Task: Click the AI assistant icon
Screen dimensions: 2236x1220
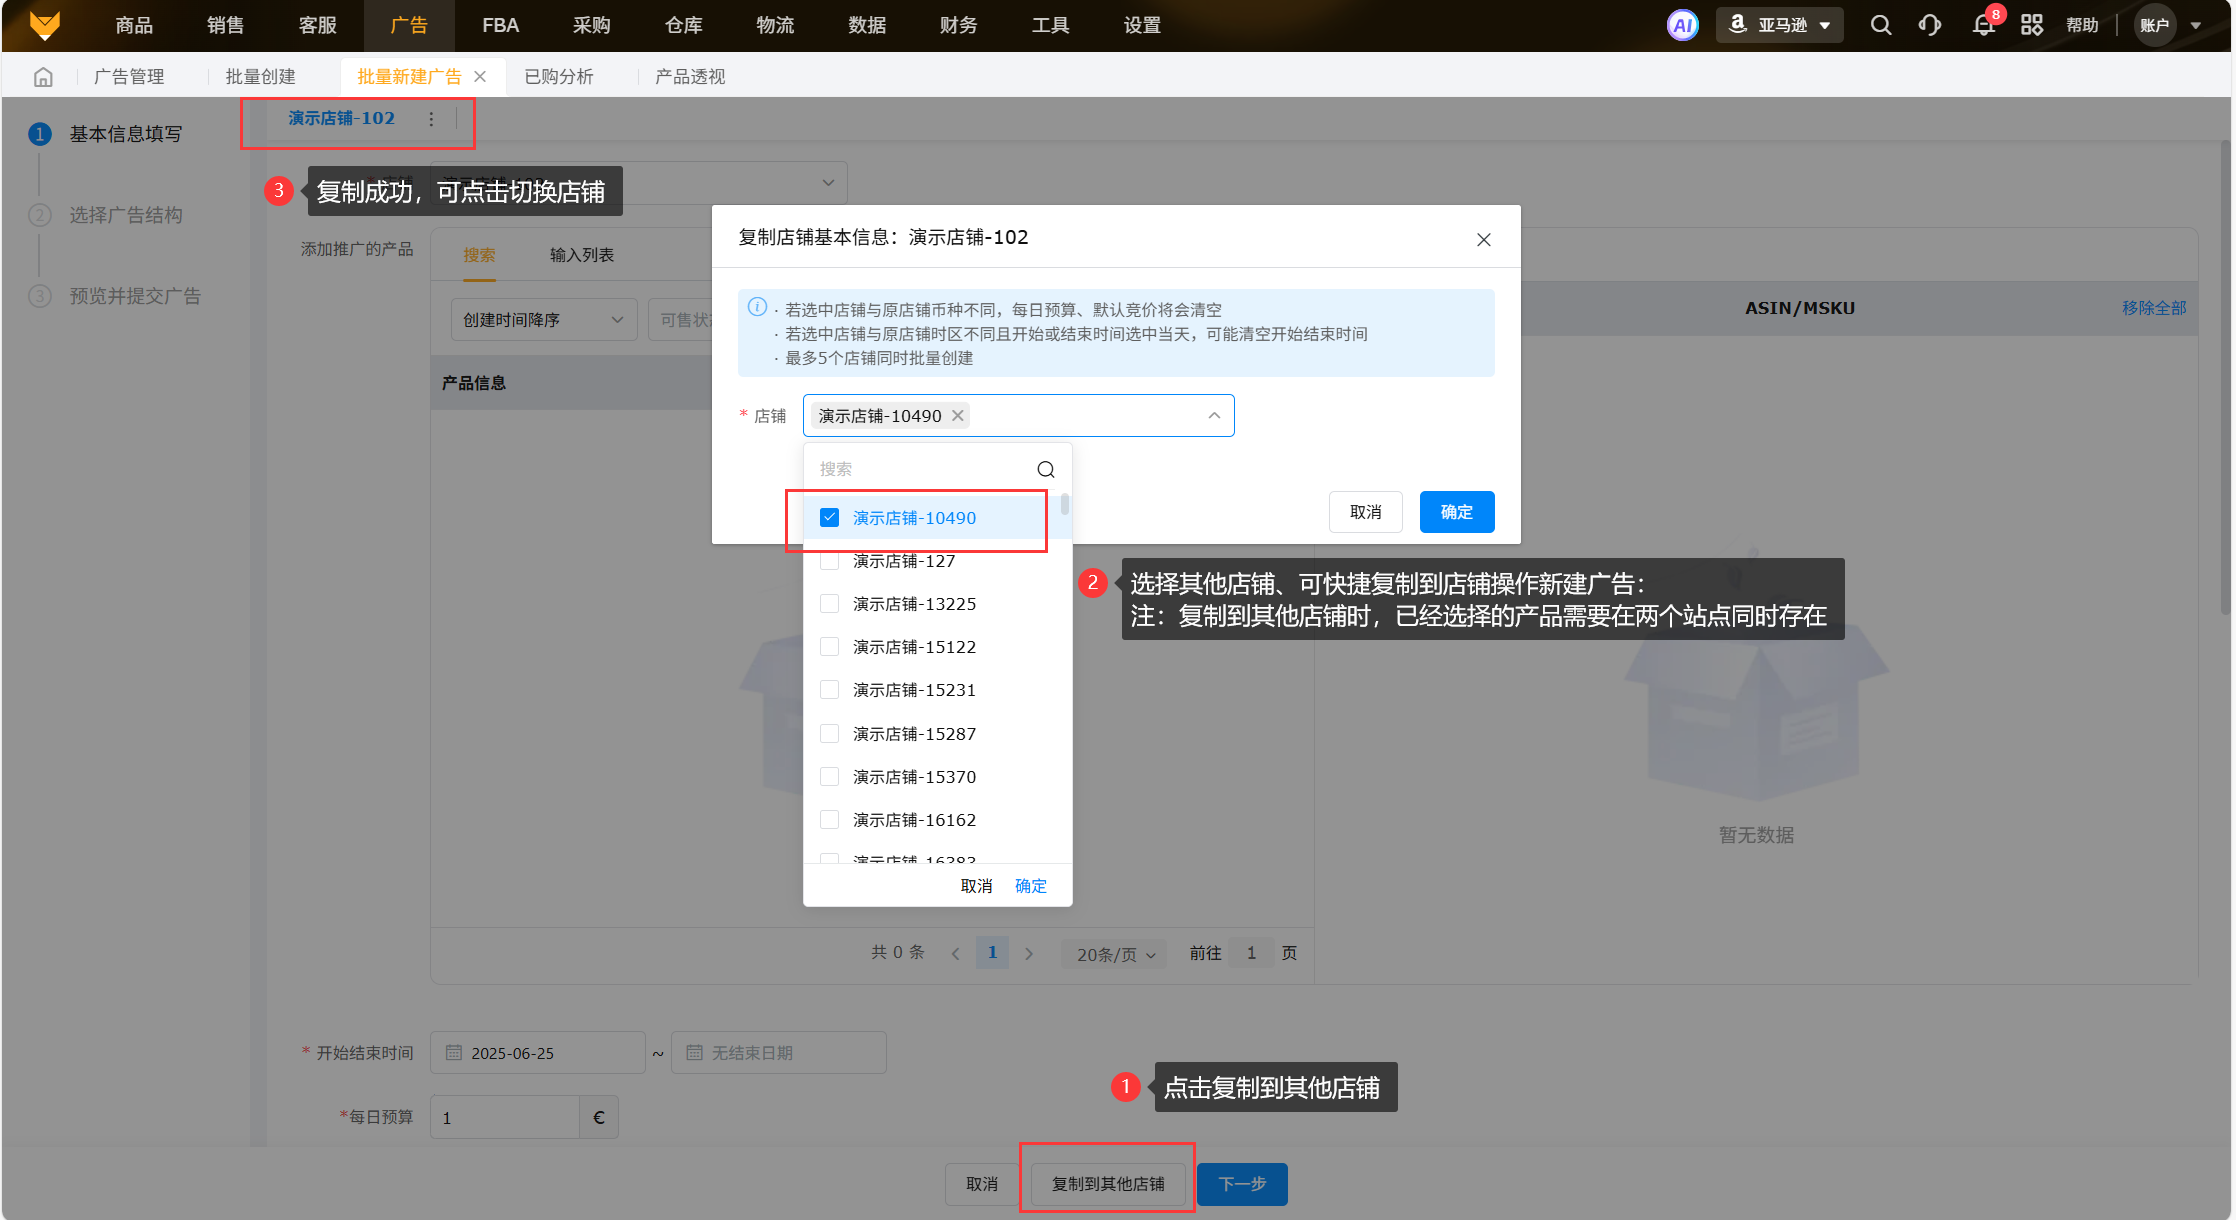Action: 1682,25
